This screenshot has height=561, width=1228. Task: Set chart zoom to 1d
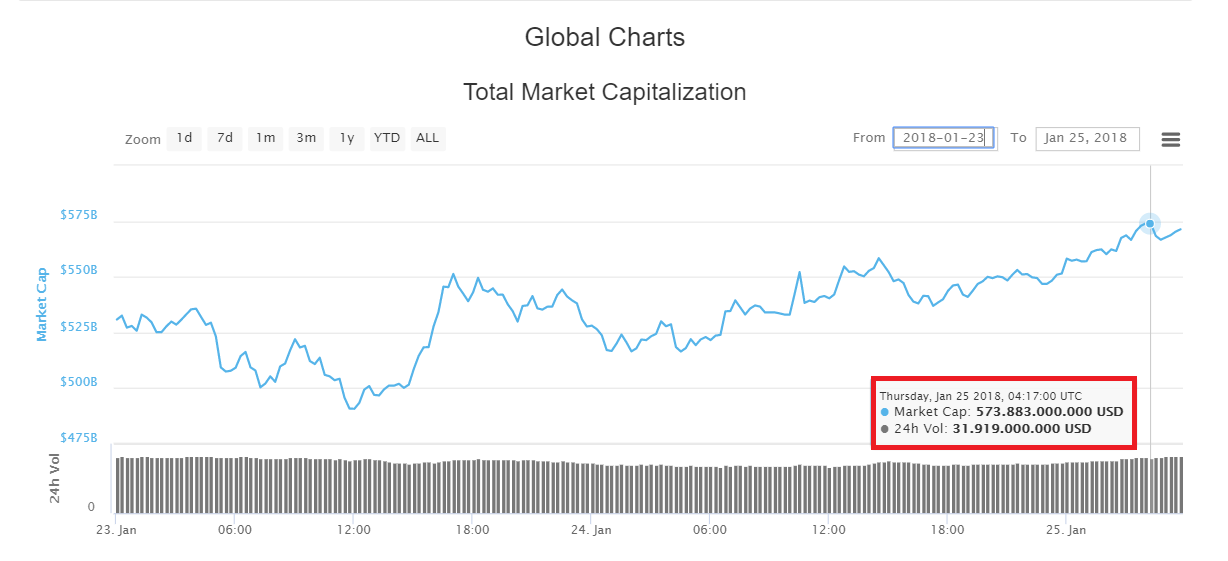click(x=184, y=138)
